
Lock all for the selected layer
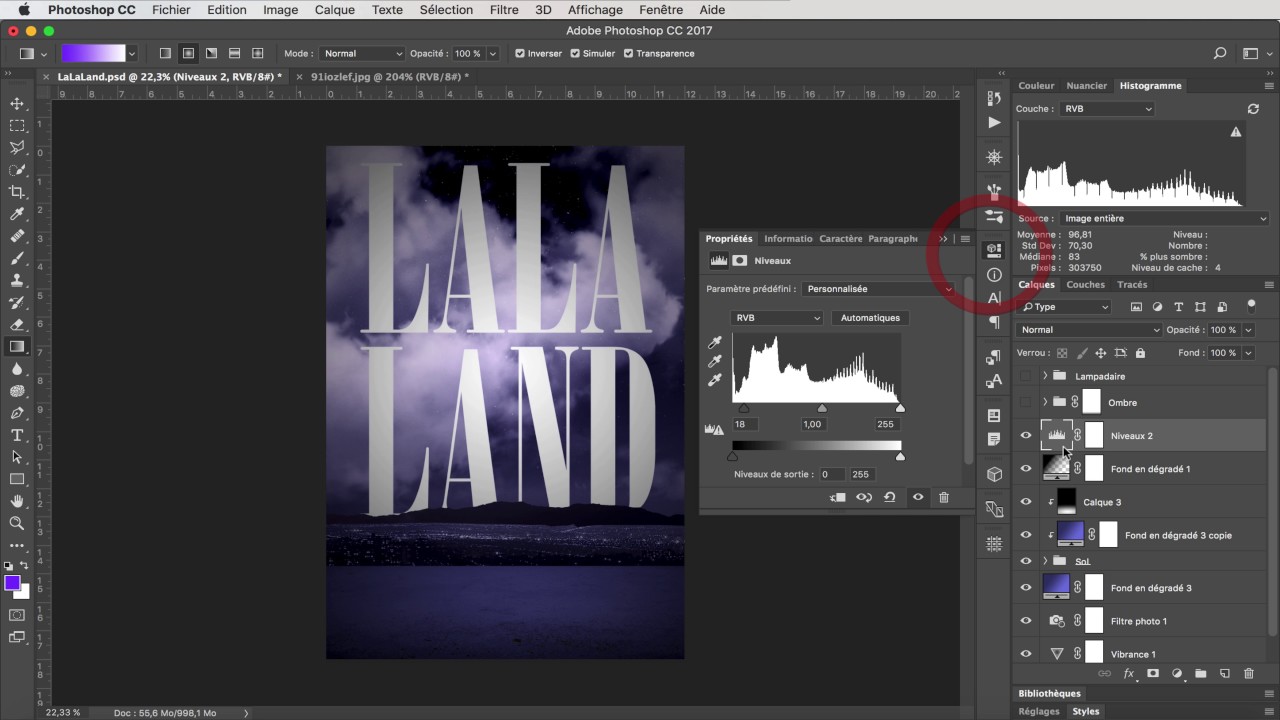pyautogui.click(x=1140, y=353)
